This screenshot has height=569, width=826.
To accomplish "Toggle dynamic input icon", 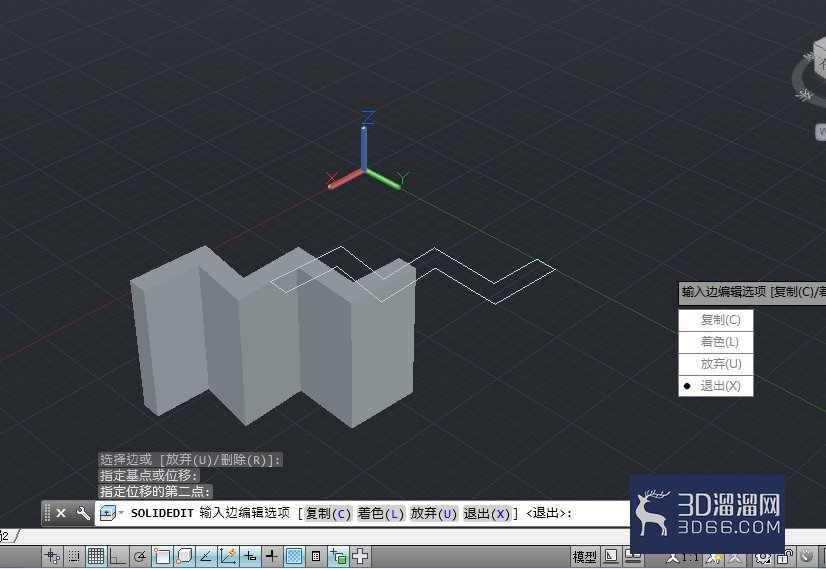I will (251, 556).
